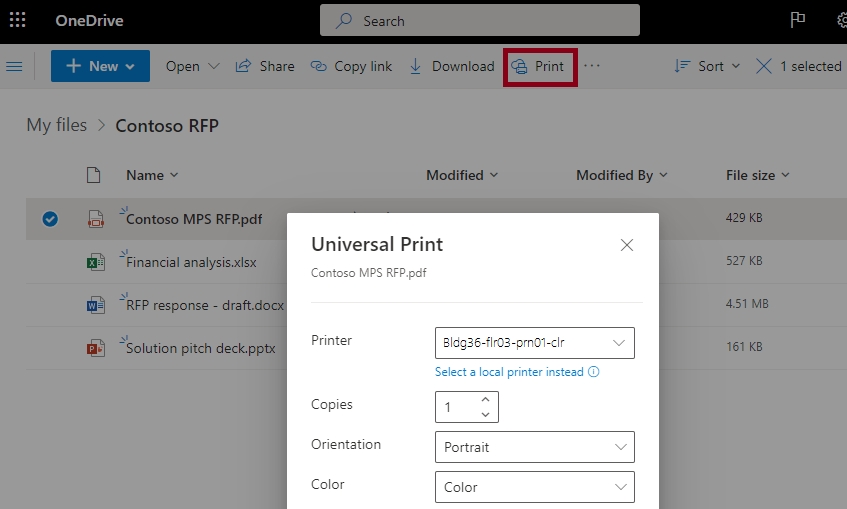The width and height of the screenshot is (847, 509).
Task: Open the Color mode dropdown
Action: [535, 487]
